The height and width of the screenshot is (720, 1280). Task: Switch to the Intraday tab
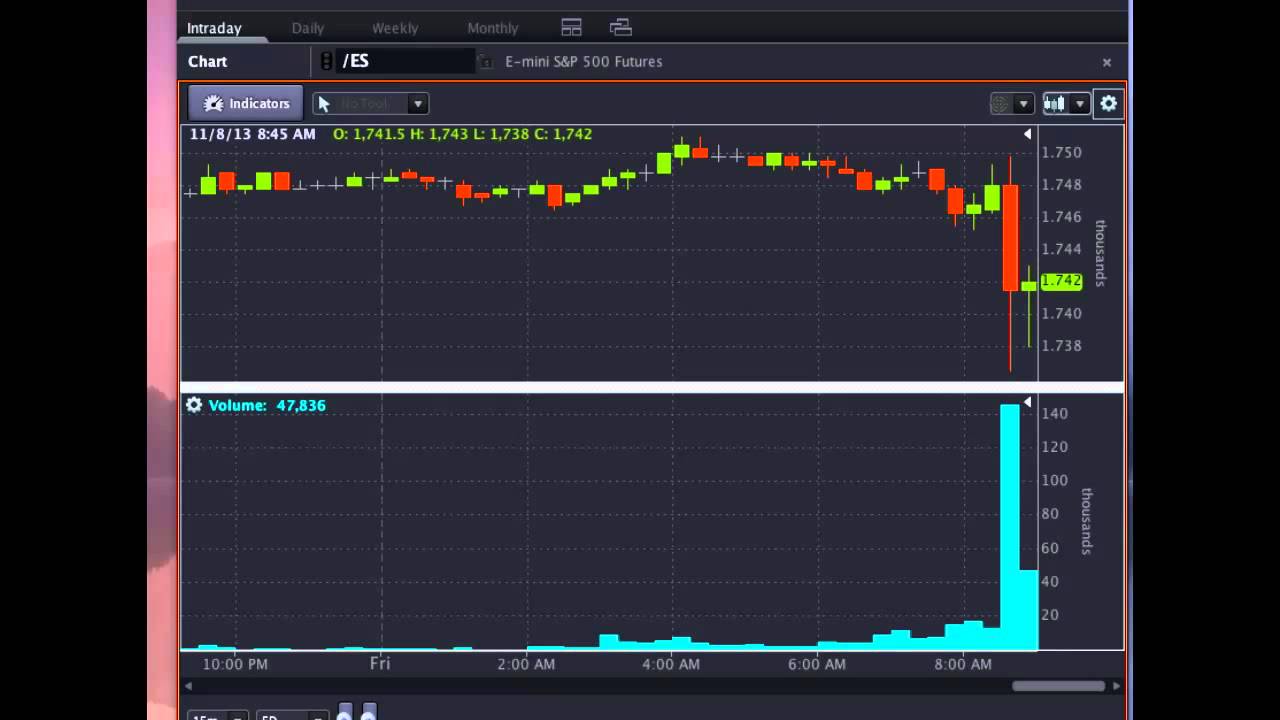pyautogui.click(x=215, y=28)
